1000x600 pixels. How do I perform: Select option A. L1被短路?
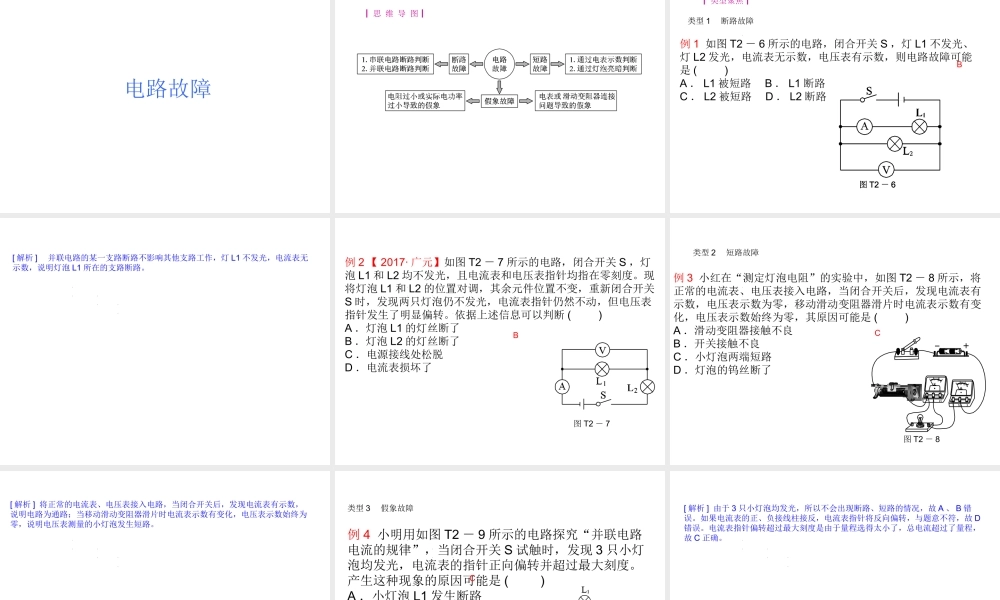tap(716, 84)
